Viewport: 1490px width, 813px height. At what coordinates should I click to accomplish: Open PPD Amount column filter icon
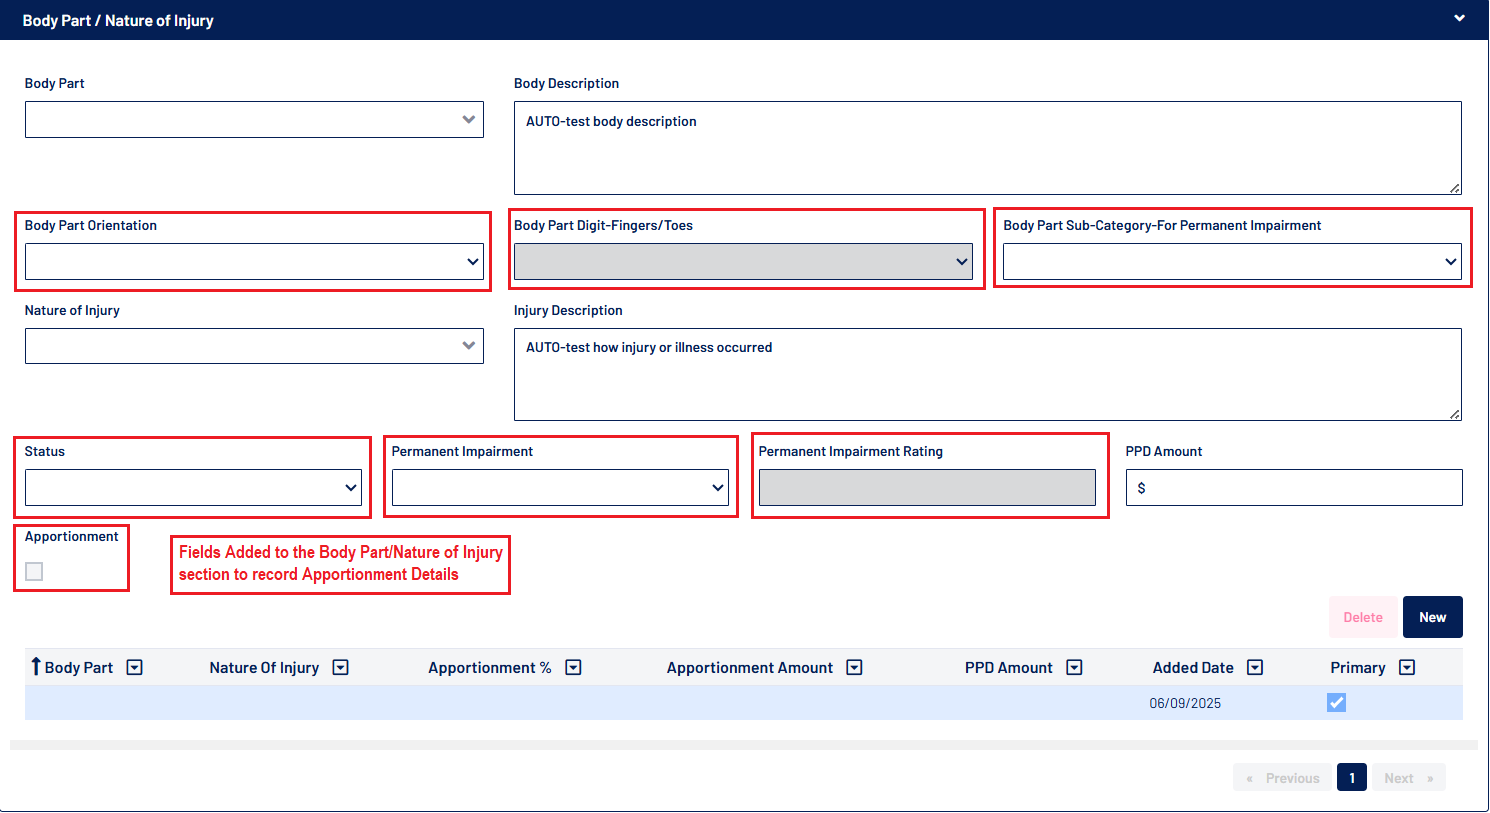(x=1074, y=668)
